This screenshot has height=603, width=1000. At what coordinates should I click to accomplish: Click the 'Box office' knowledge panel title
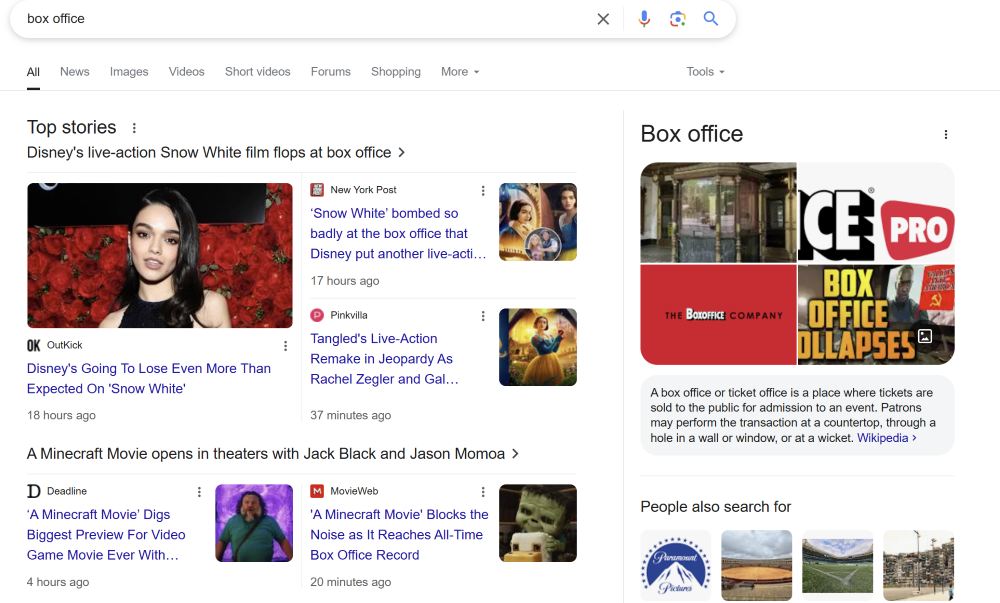point(691,134)
